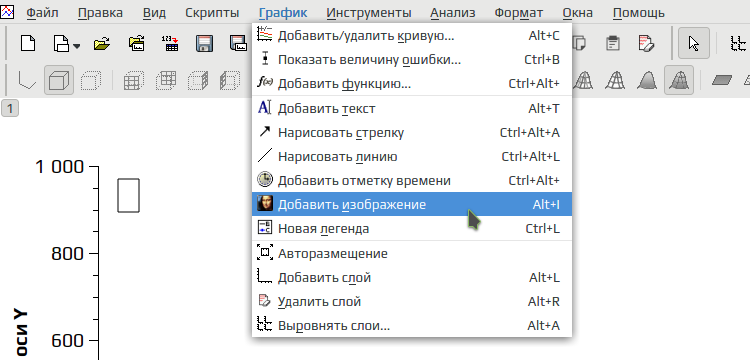This screenshot has height=360, width=750.
Task: Click the new blank project icon
Action: pyautogui.click(x=28, y=44)
